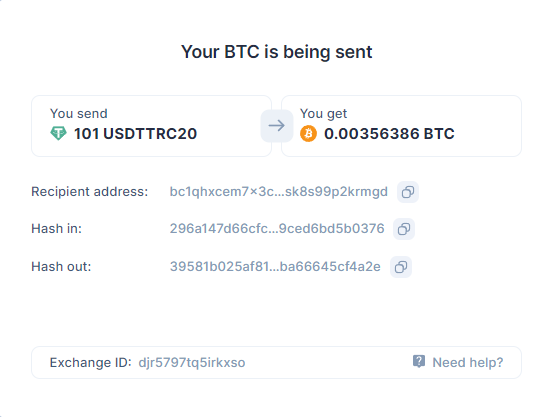Select the Exchange ID djr5797tq5irkxso
The image size is (546, 417).
click(192, 363)
